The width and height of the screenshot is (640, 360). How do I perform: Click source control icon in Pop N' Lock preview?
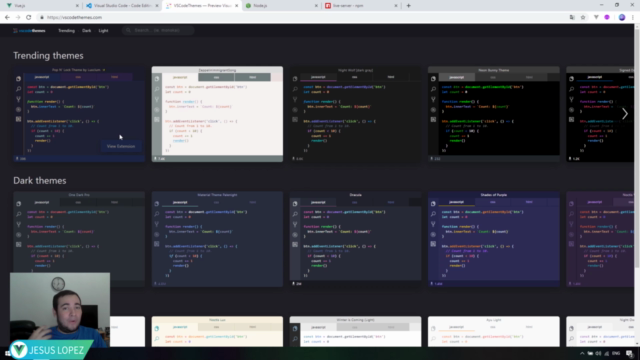point(18,99)
